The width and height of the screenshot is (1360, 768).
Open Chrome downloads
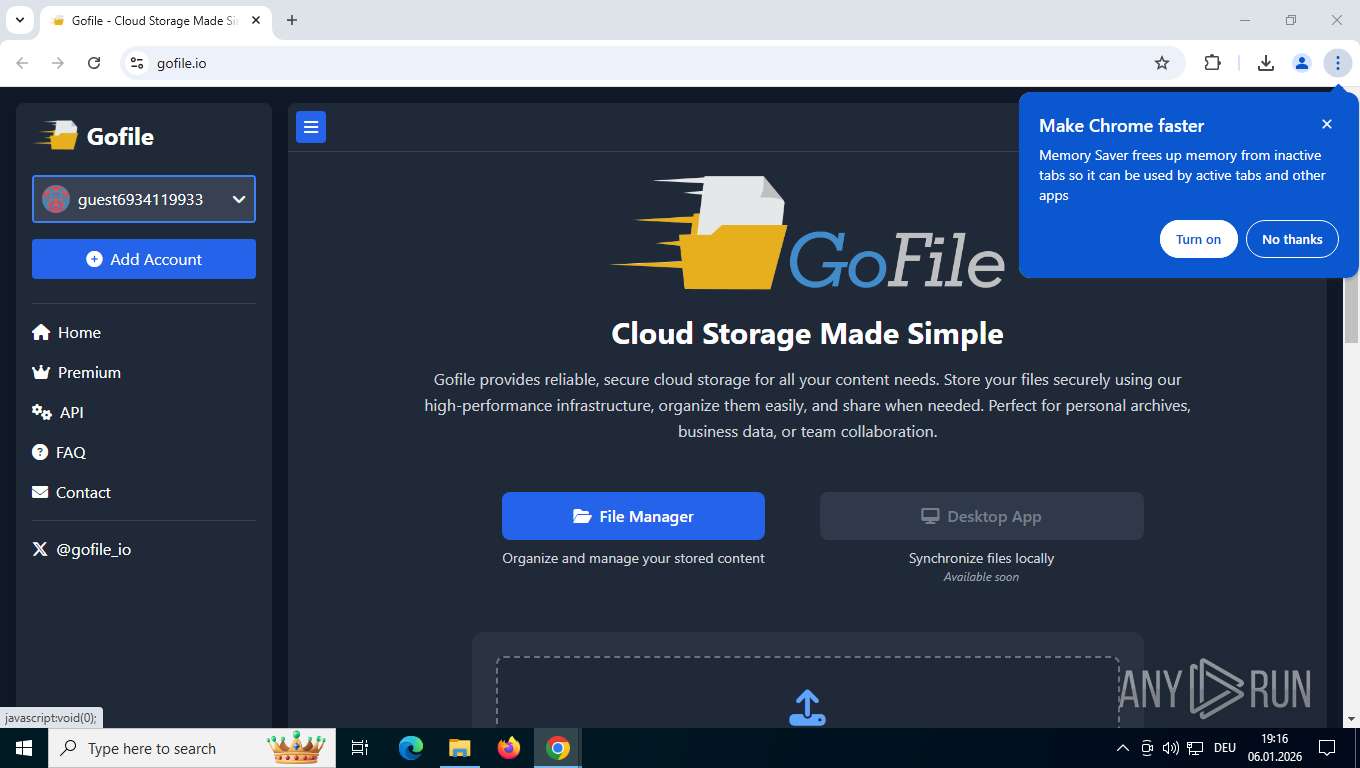[1266, 63]
